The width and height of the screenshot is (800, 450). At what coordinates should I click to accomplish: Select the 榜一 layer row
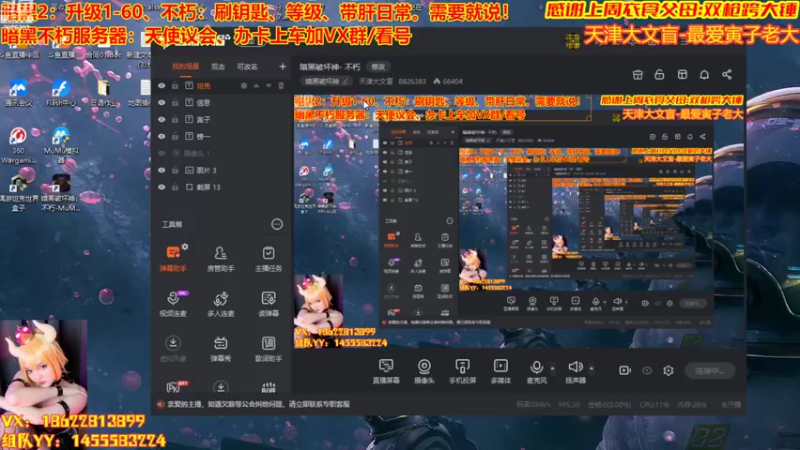[222, 136]
